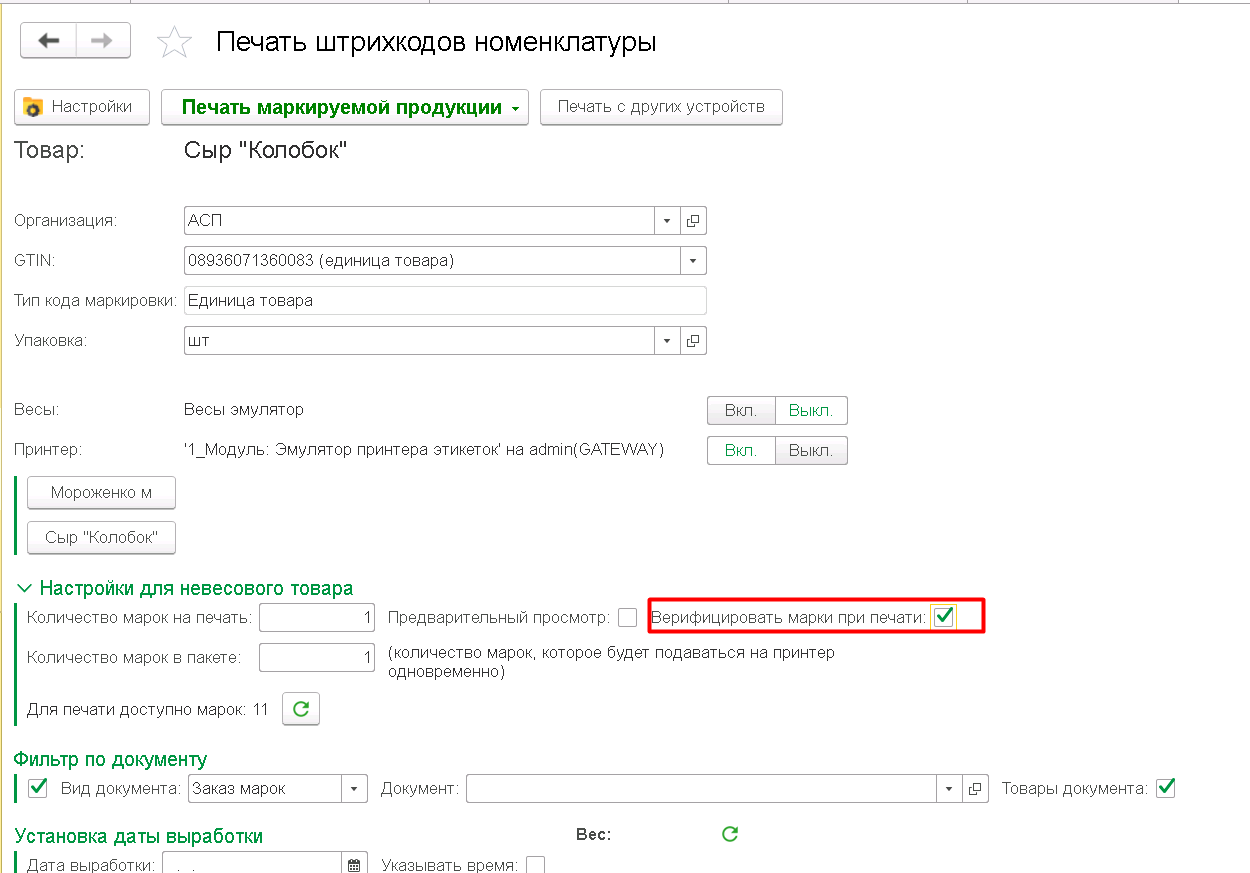1250x873 pixels.
Task: Open calendar for Дата выработки
Action: click(x=355, y=865)
